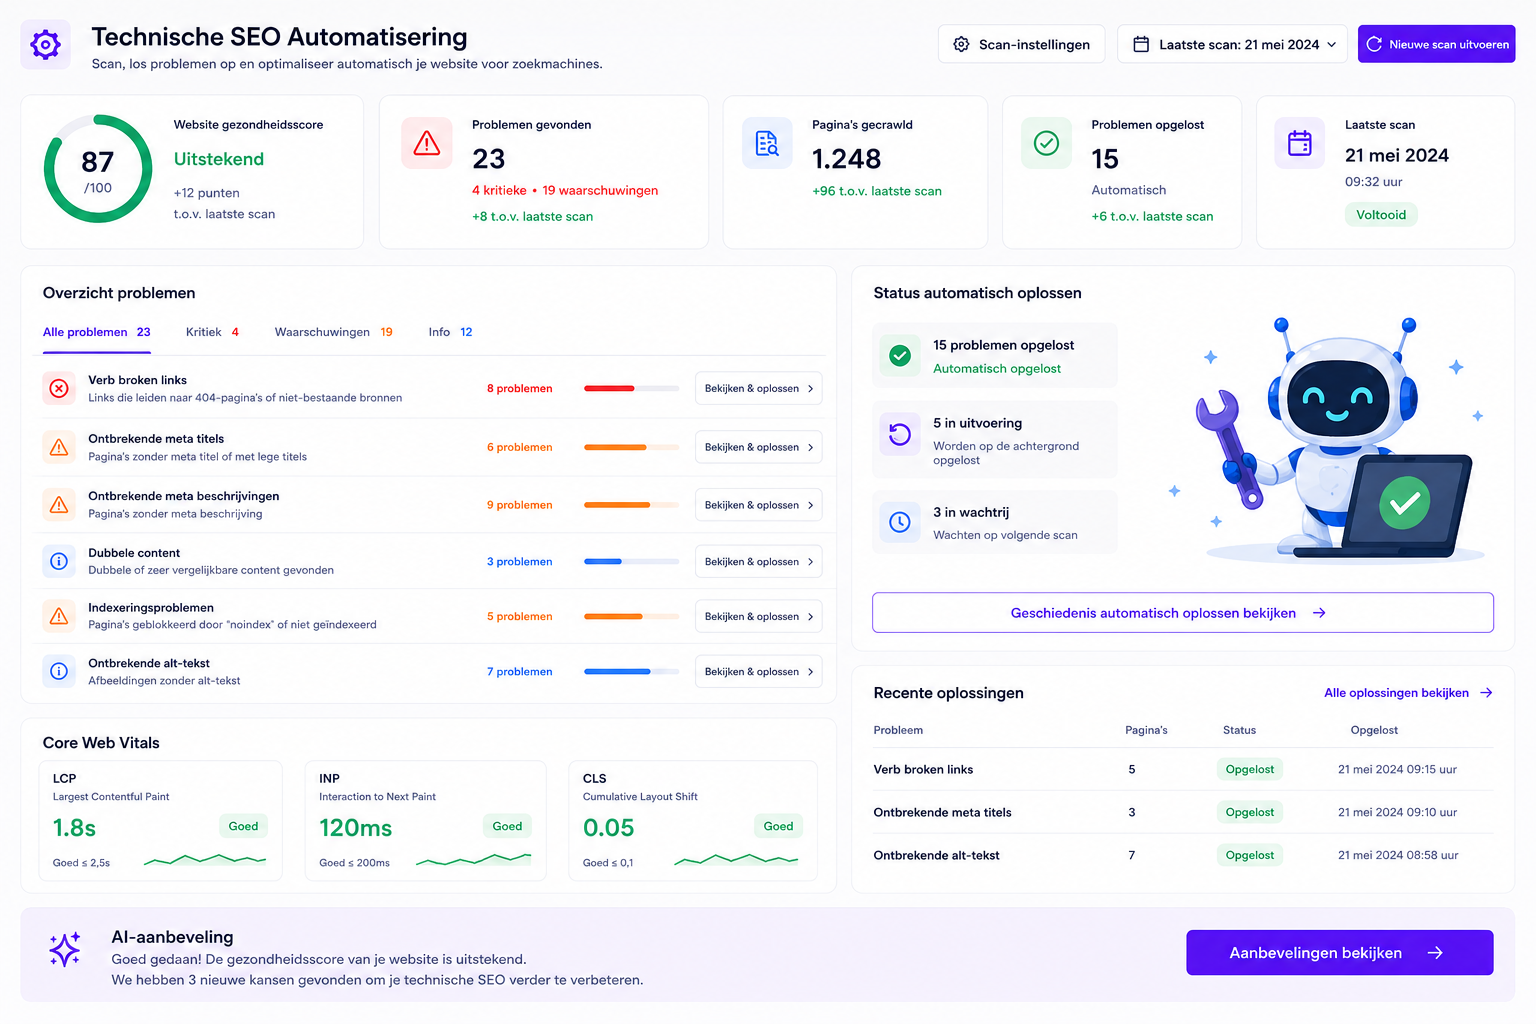The image size is (1536, 1024).
Task: Click warning icon beside Ontbrekende meta beschrijvingen
Action: point(59,504)
